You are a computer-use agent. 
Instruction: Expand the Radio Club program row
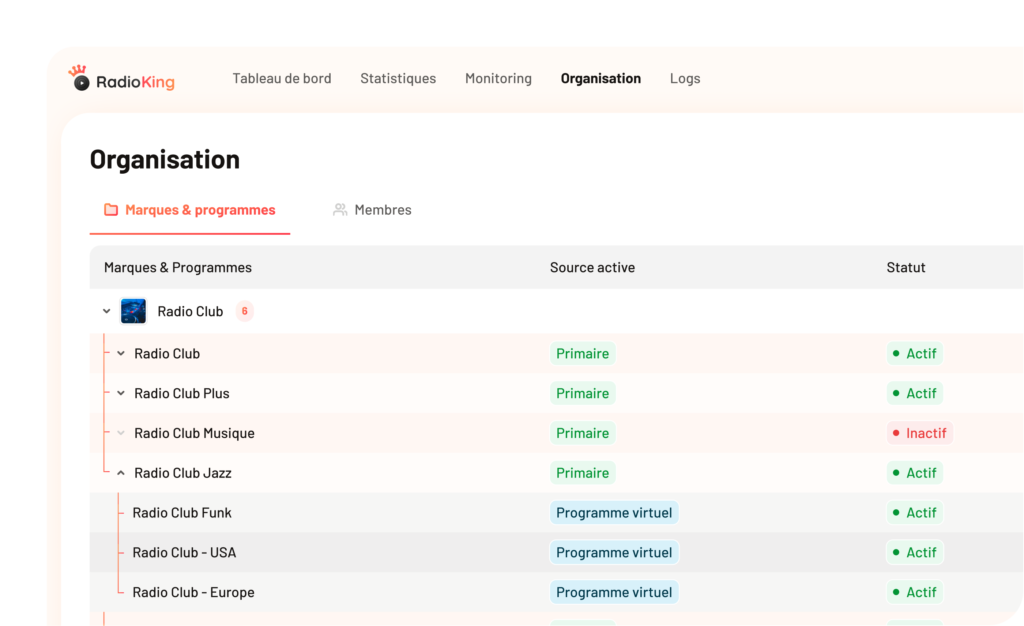pos(121,353)
